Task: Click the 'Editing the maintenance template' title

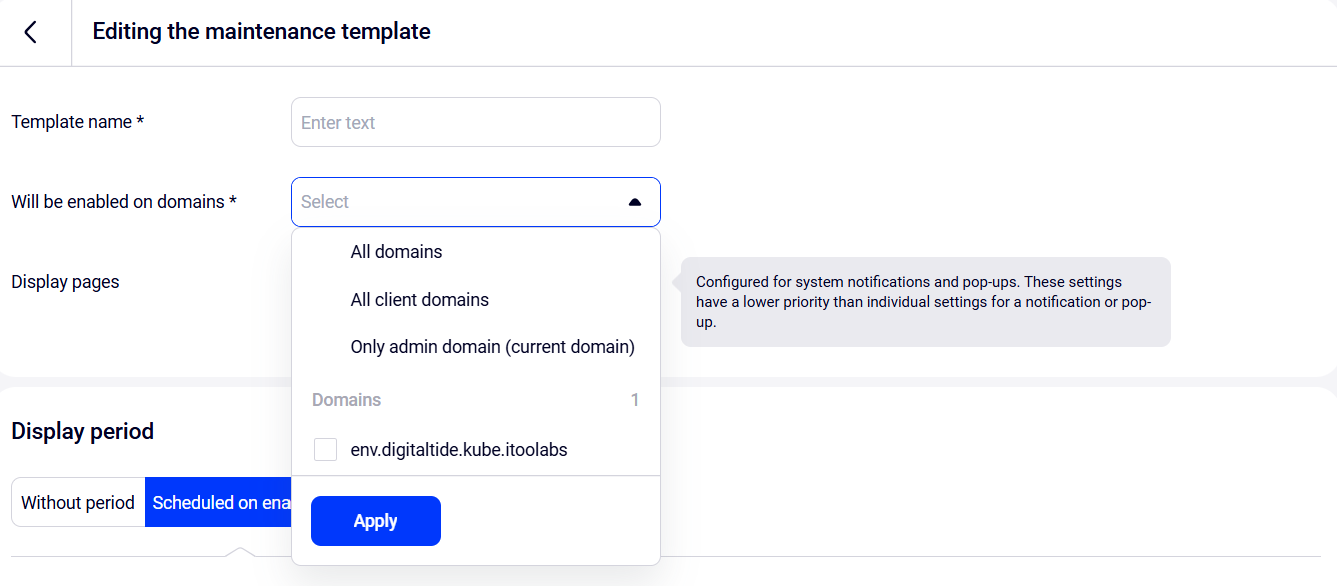Action: point(261,32)
